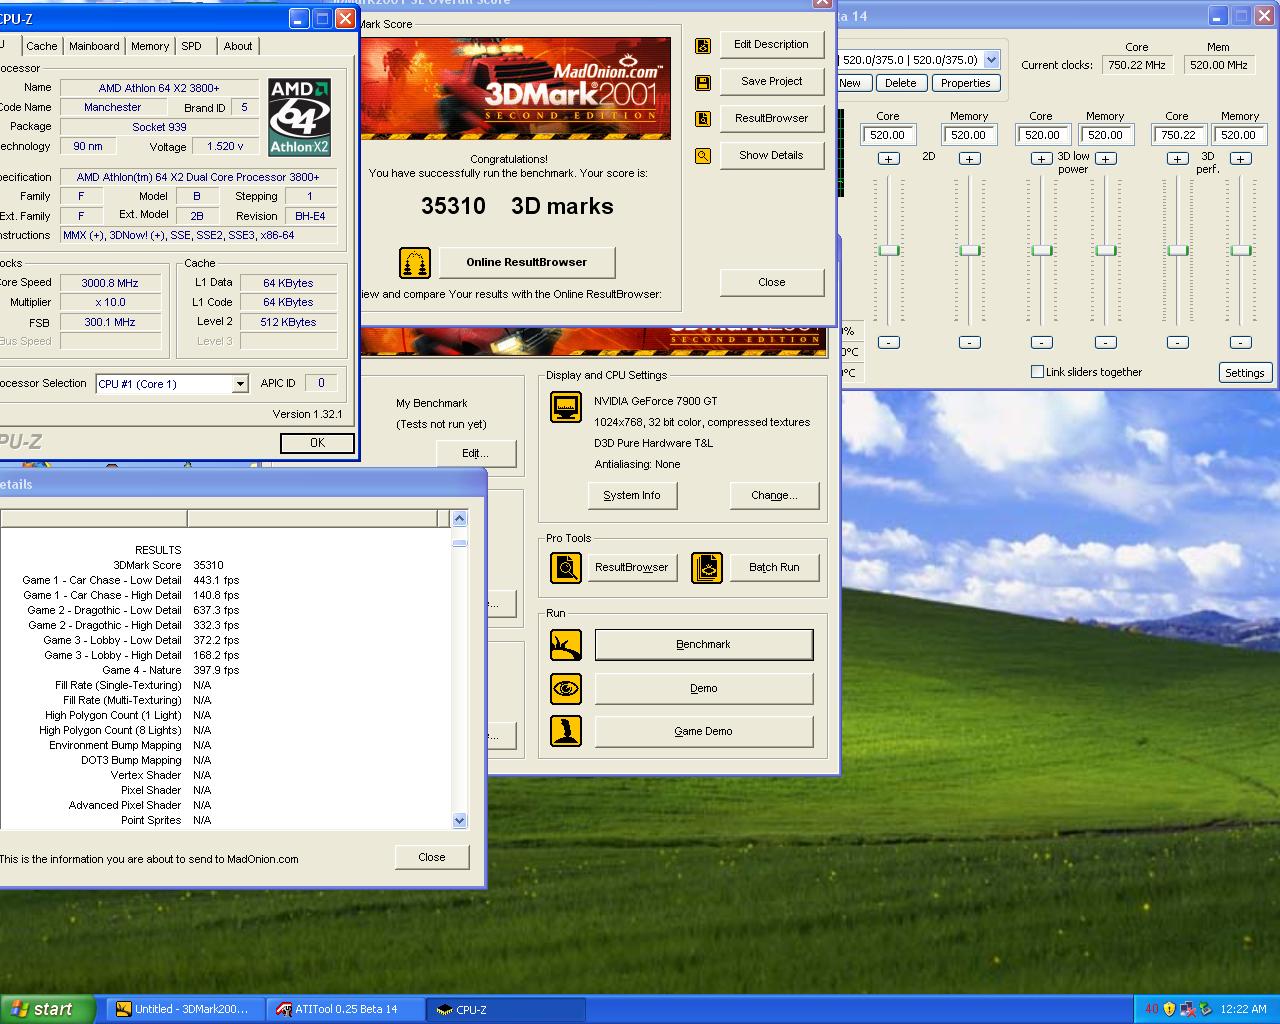Click the System Info button
This screenshot has width=1280, height=1024.
632,496
